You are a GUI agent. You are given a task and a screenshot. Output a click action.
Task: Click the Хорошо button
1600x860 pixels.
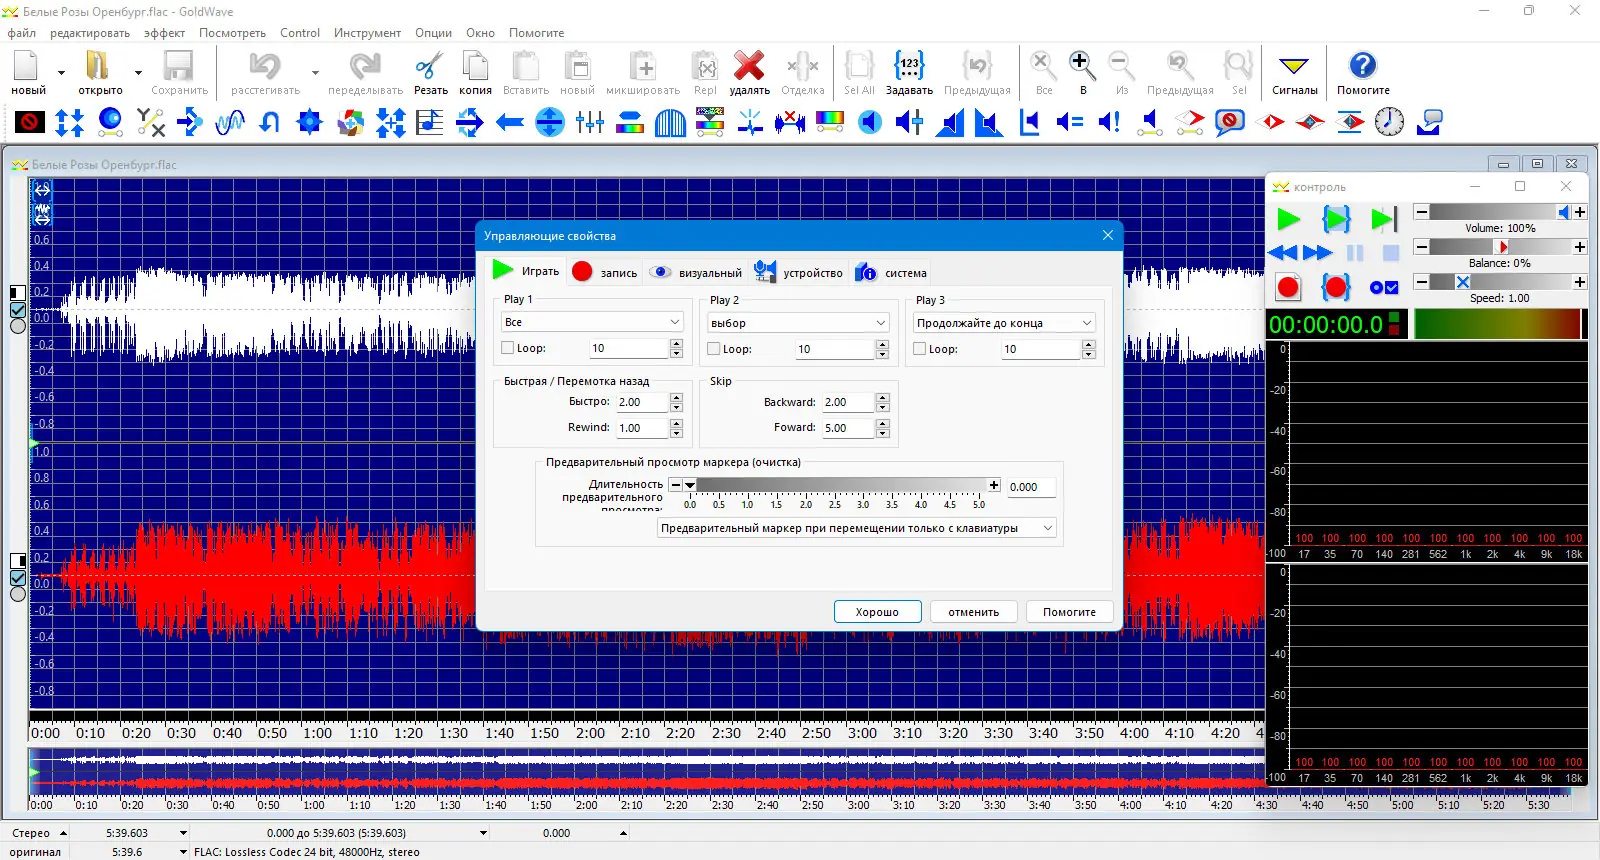pyautogui.click(x=877, y=612)
